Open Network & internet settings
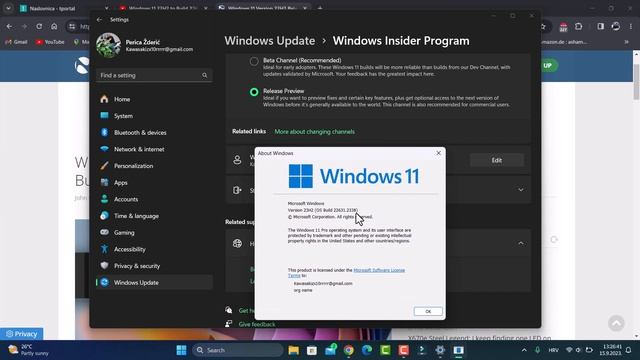 point(154,149)
